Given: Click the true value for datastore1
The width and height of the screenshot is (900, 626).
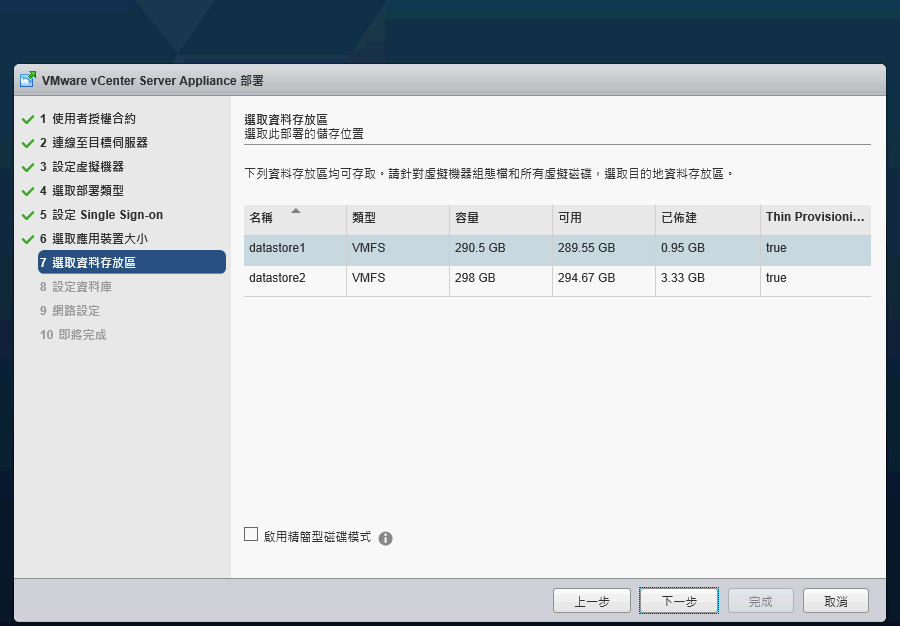Looking at the screenshot, I should pyautogui.click(x=776, y=248).
